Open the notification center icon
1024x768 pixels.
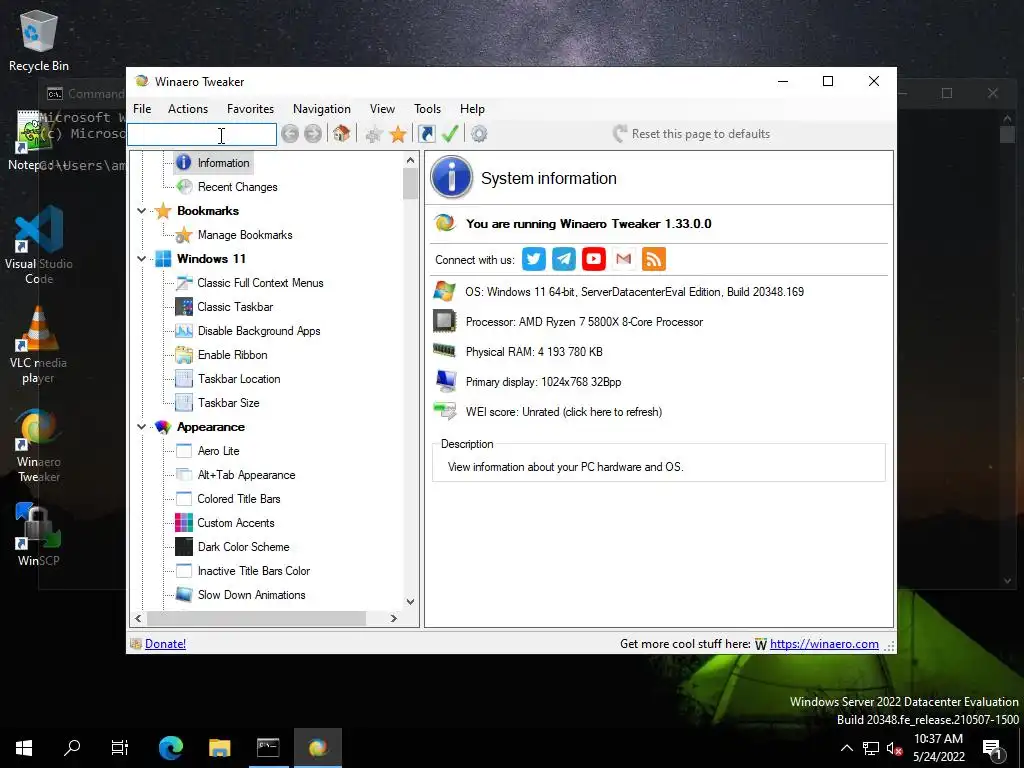[x=993, y=750]
